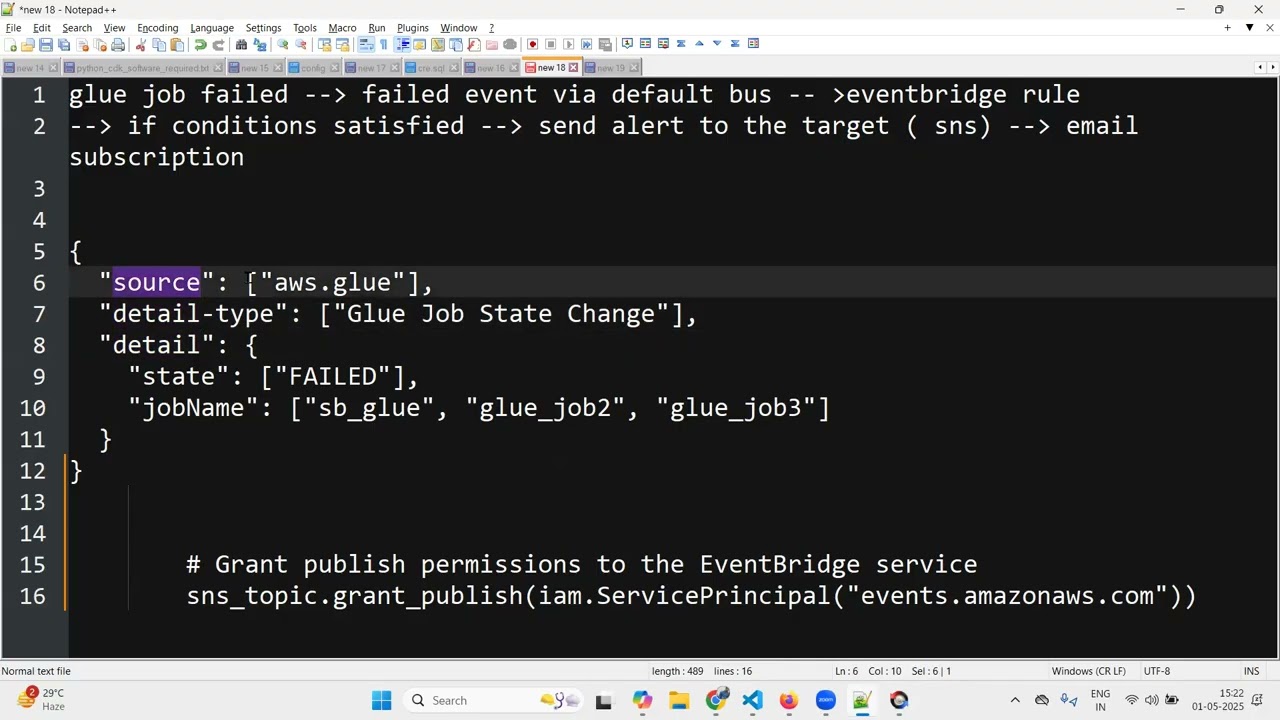Switch to the cre.sql tab

point(431,68)
